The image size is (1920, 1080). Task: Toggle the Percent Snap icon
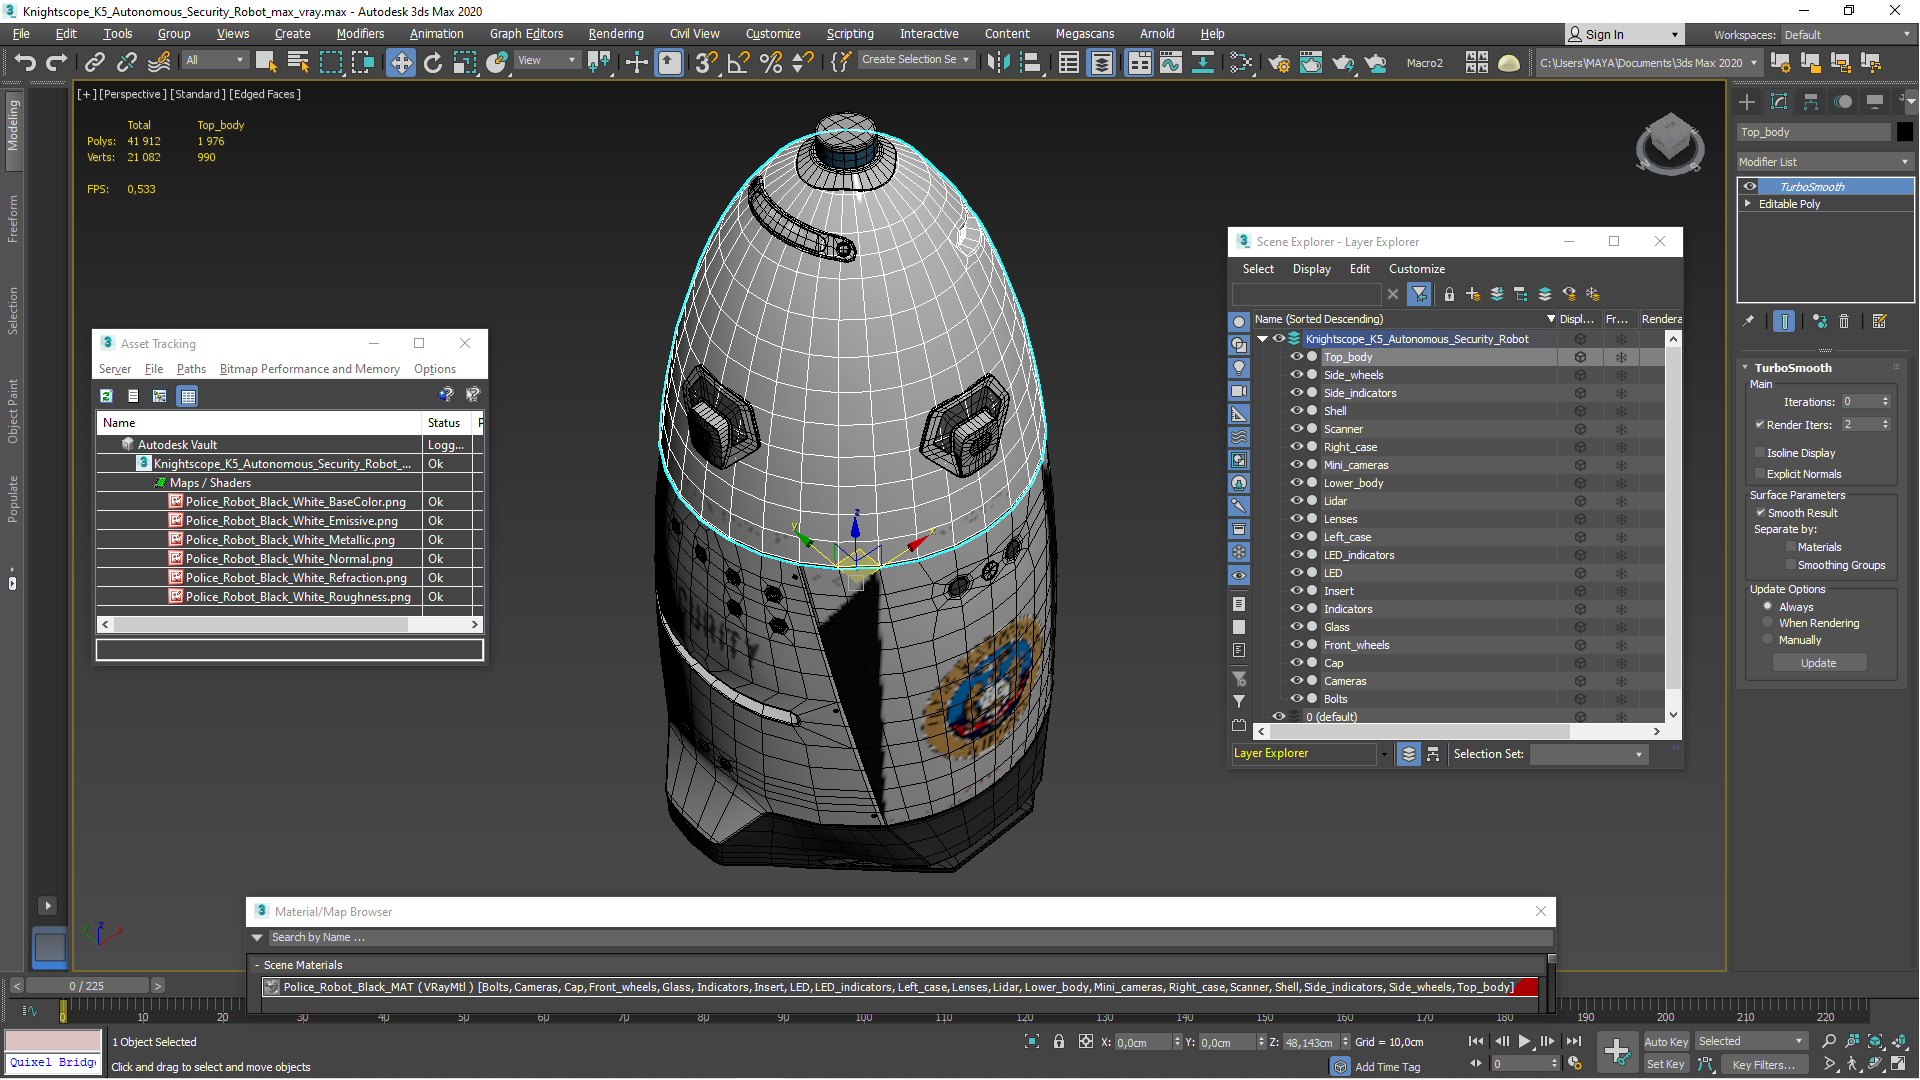pos(771,62)
